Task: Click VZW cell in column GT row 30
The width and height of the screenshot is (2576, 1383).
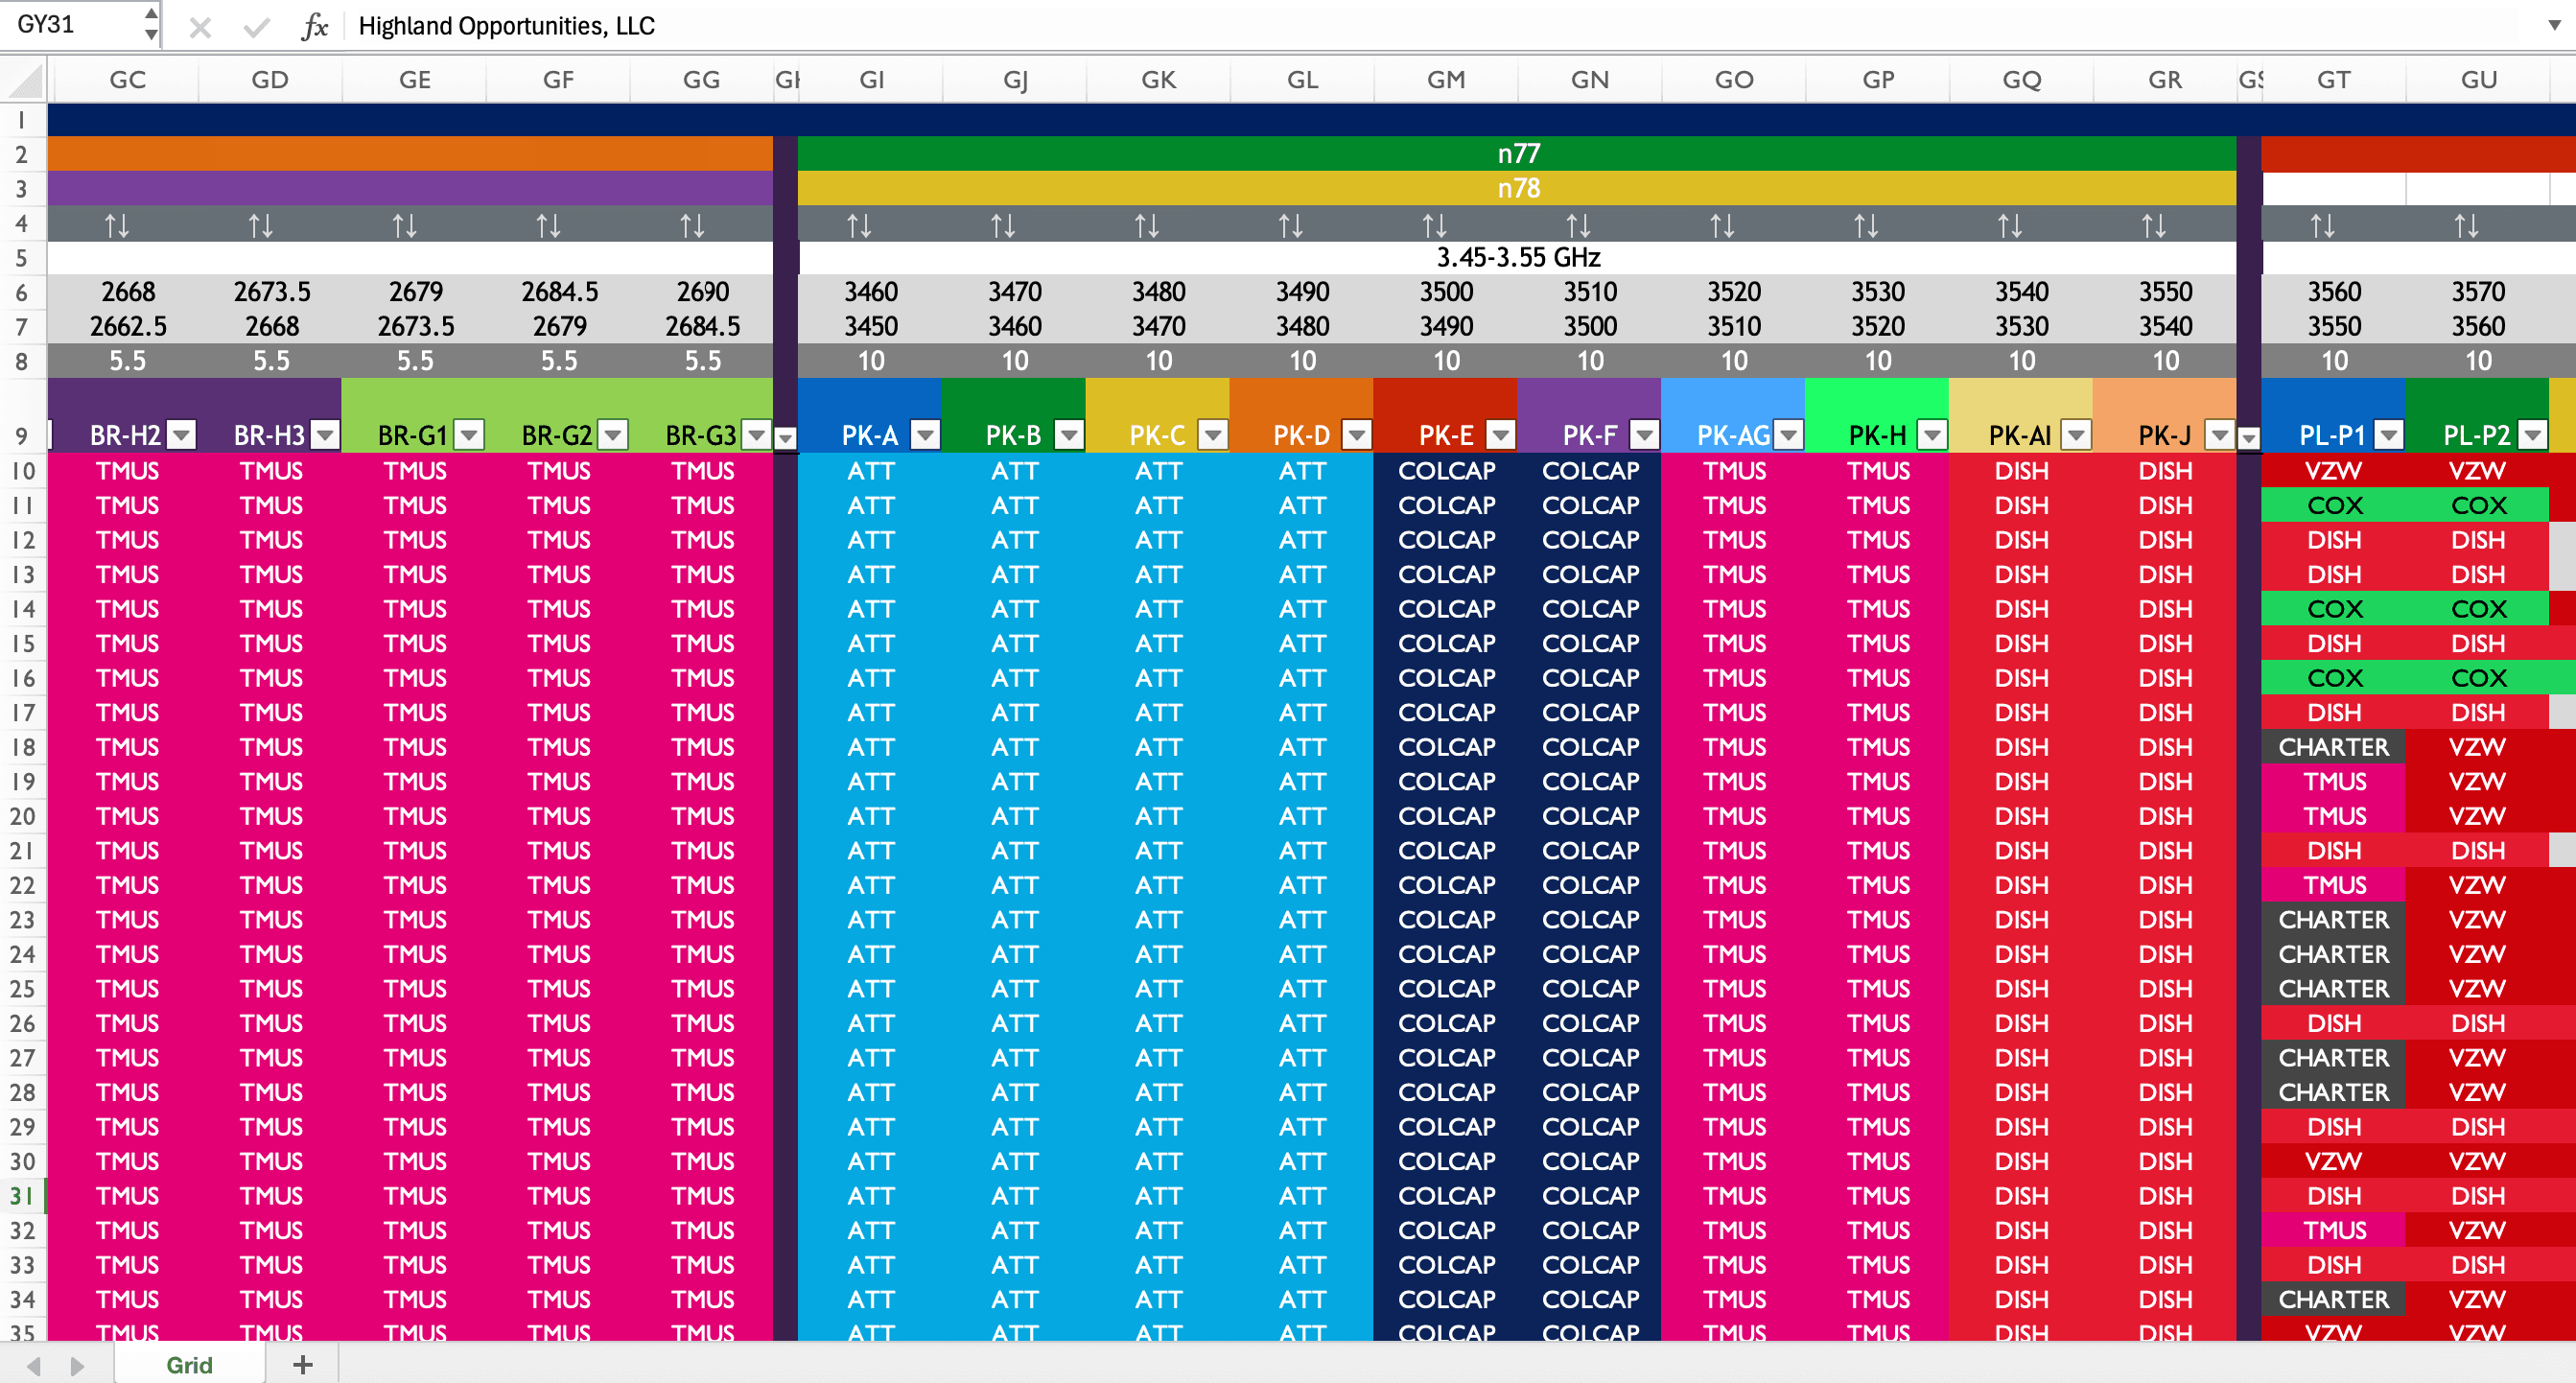Action: tap(2334, 1161)
